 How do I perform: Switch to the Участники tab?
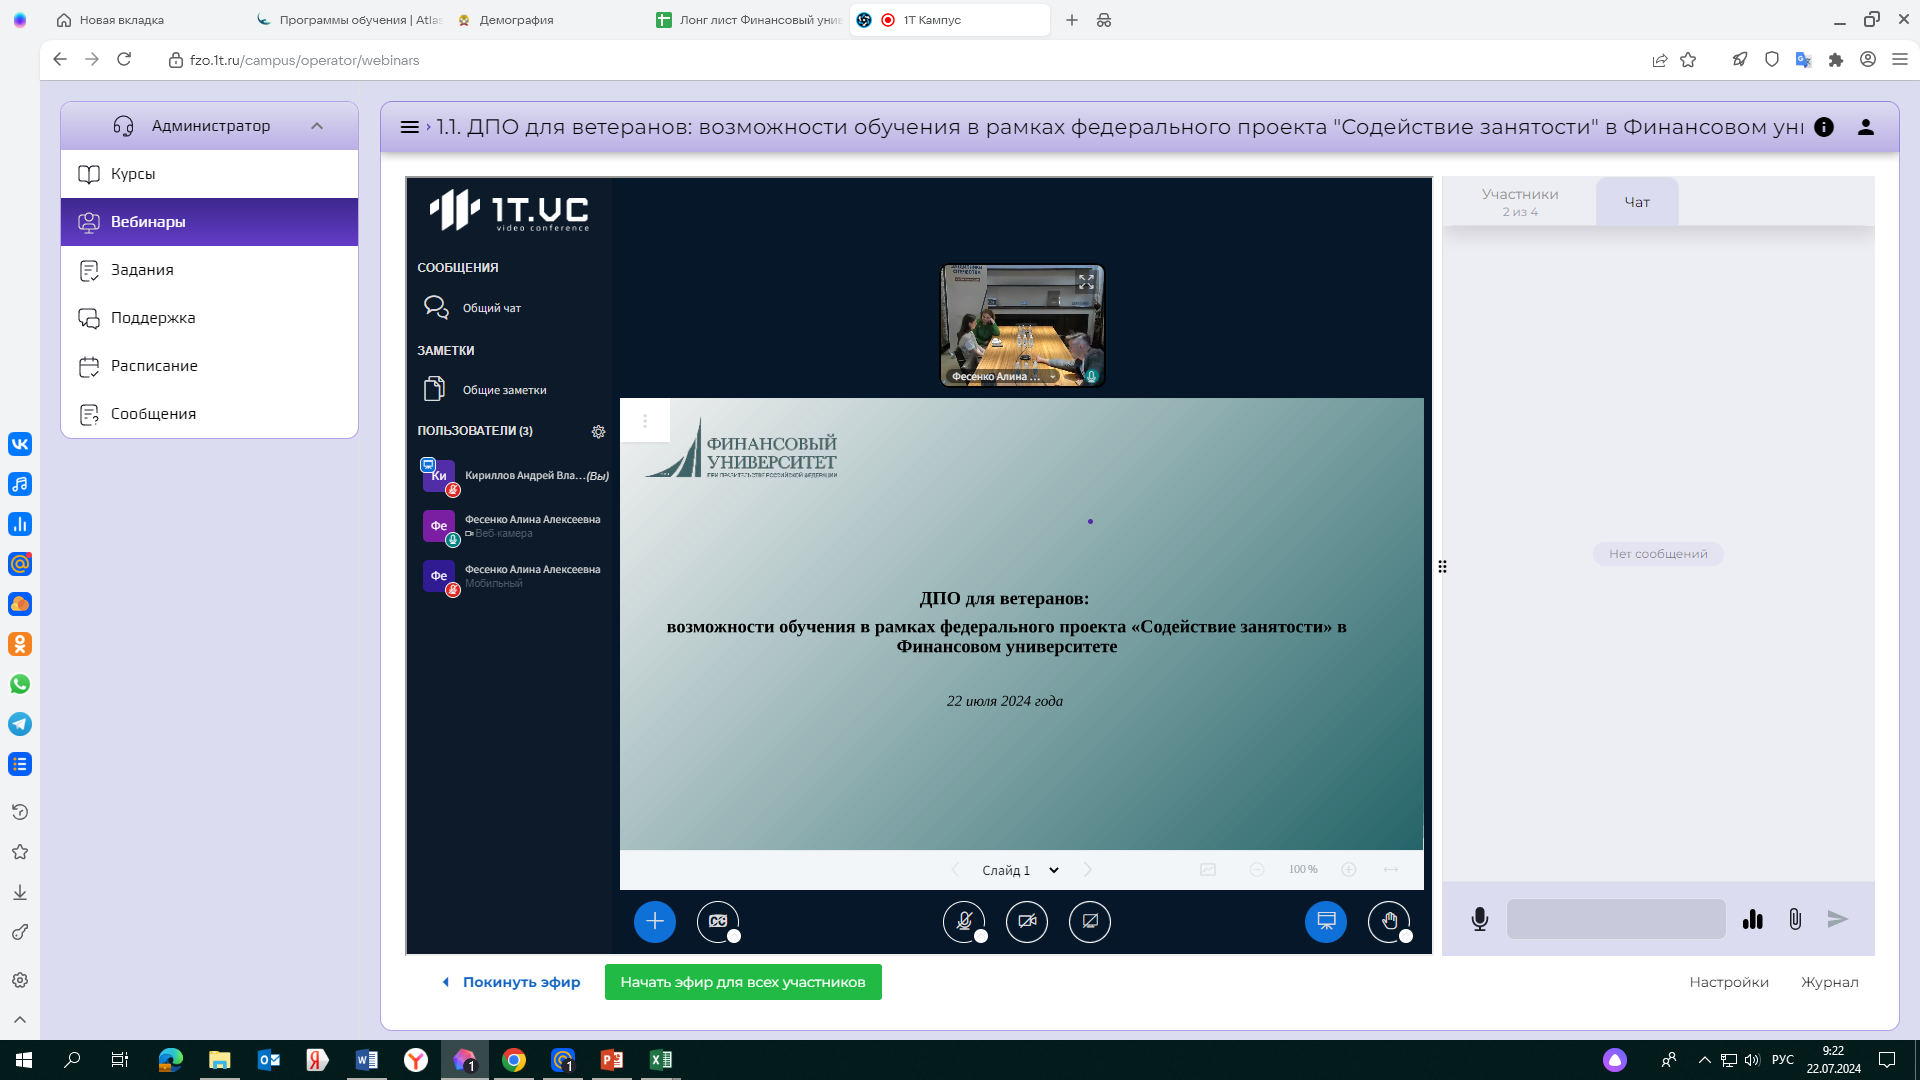[x=1520, y=201]
